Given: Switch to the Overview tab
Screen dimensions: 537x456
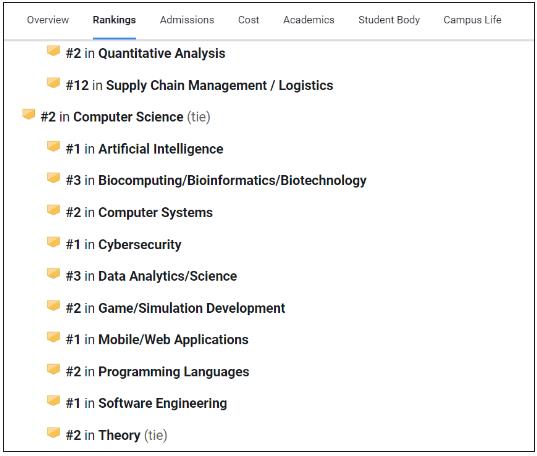Looking at the screenshot, I should (48, 20).
